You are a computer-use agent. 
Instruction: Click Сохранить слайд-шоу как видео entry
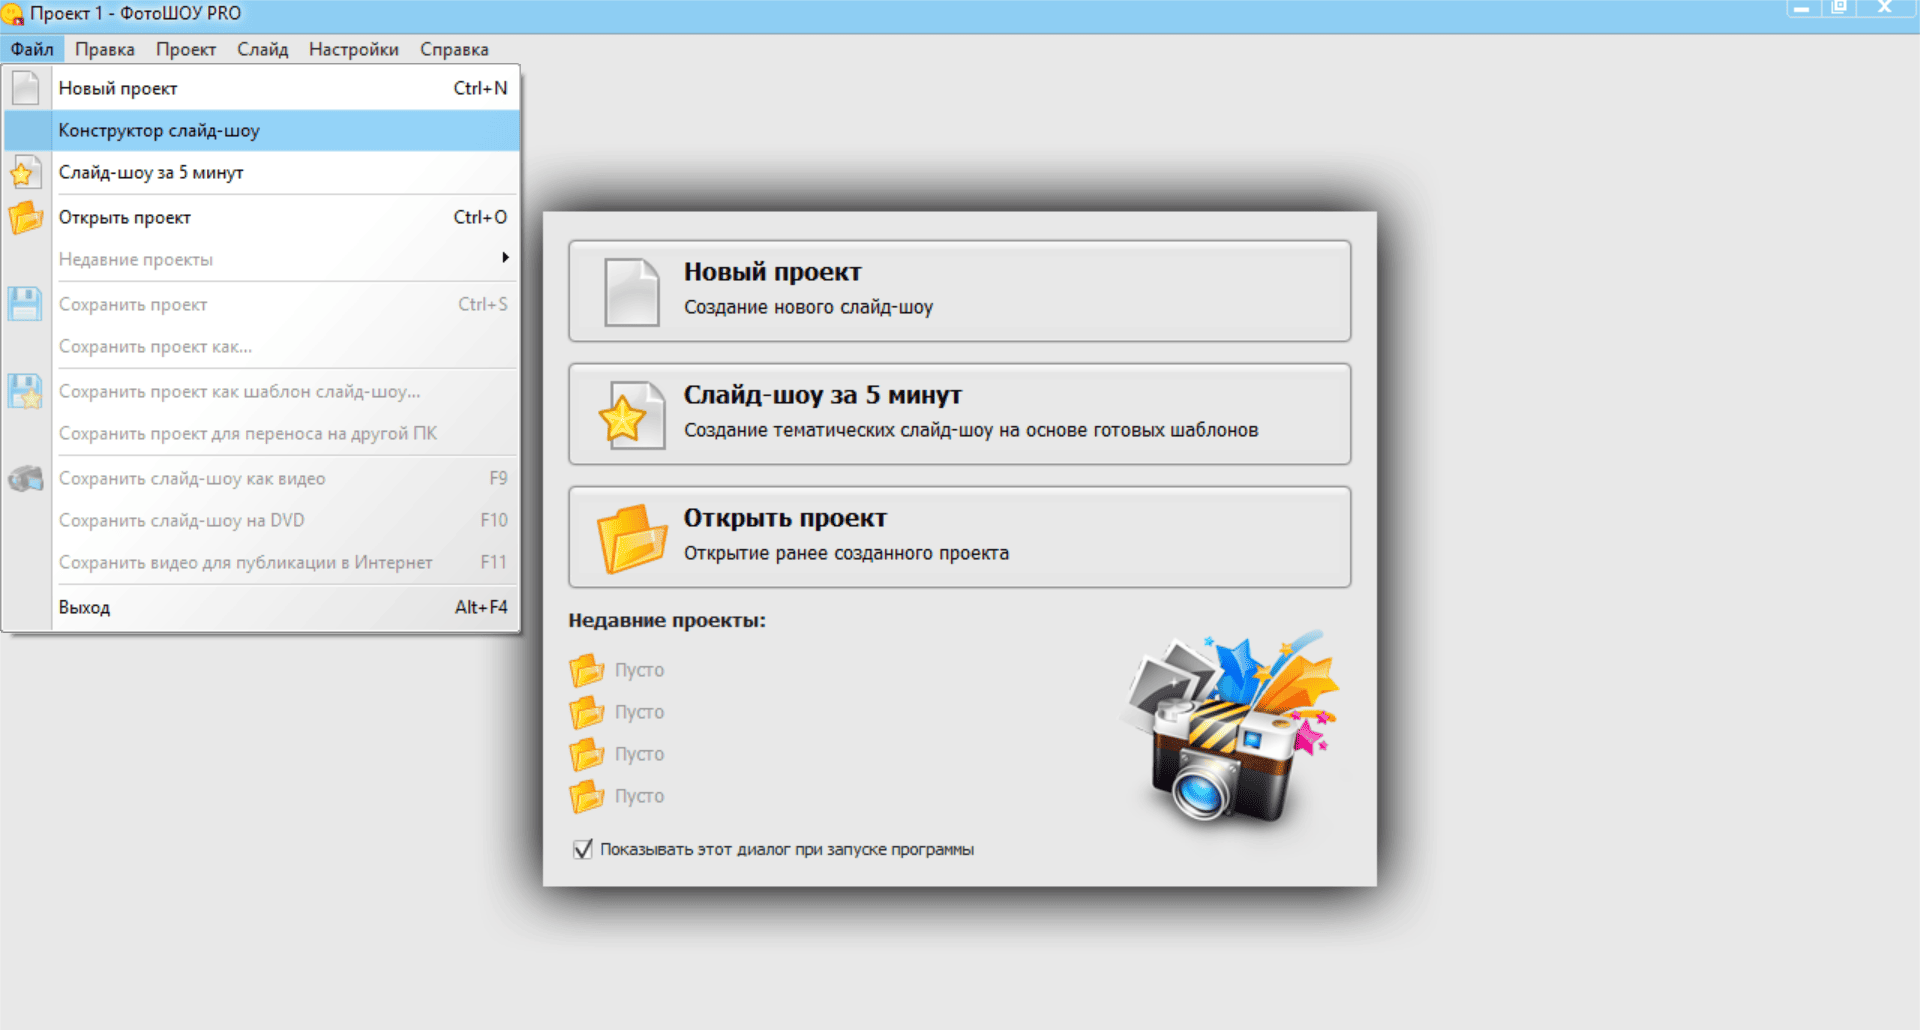coord(262,478)
